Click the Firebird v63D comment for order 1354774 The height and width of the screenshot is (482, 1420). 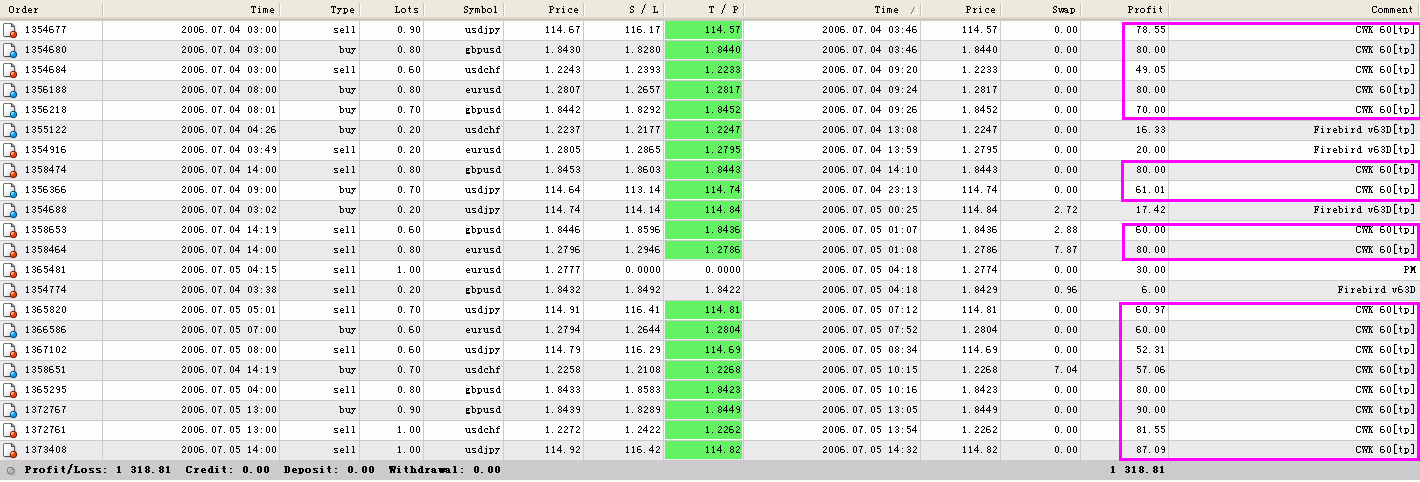pyautogui.click(x=1378, y=290)
